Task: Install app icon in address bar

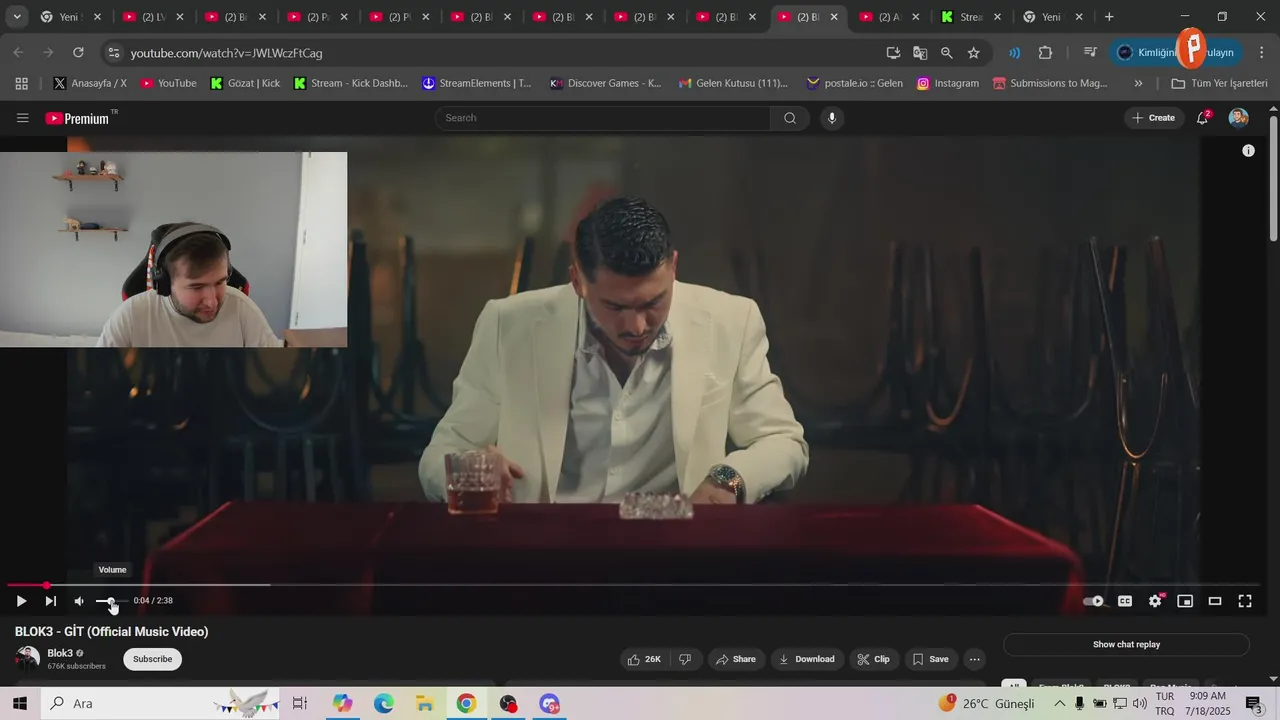Action: click(893, 53)
